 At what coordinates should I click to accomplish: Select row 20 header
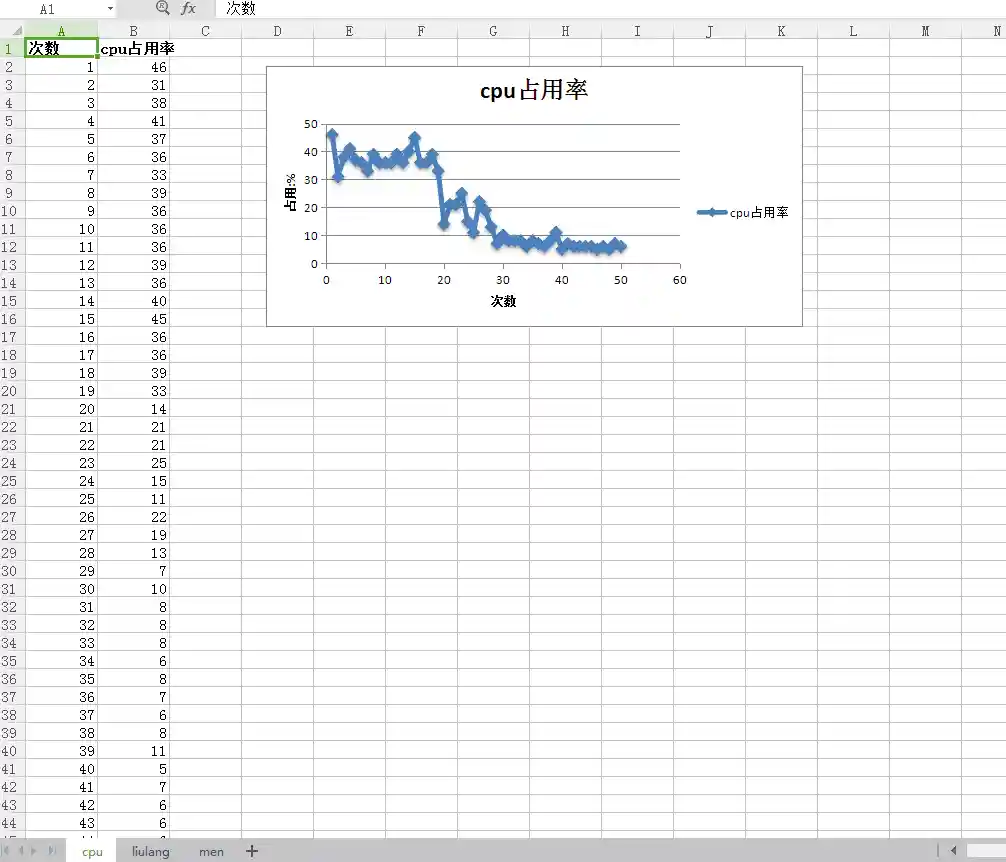click(12, 391)
